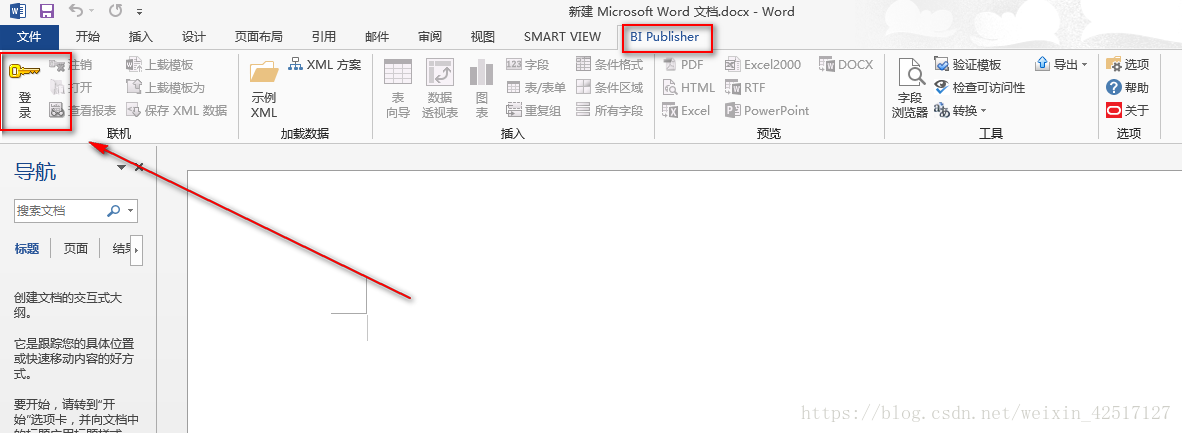The image size is (1182, 433).
Task: Open the undo history dropdown arrow
Action: pyautogui.click(x=91, y=11)
